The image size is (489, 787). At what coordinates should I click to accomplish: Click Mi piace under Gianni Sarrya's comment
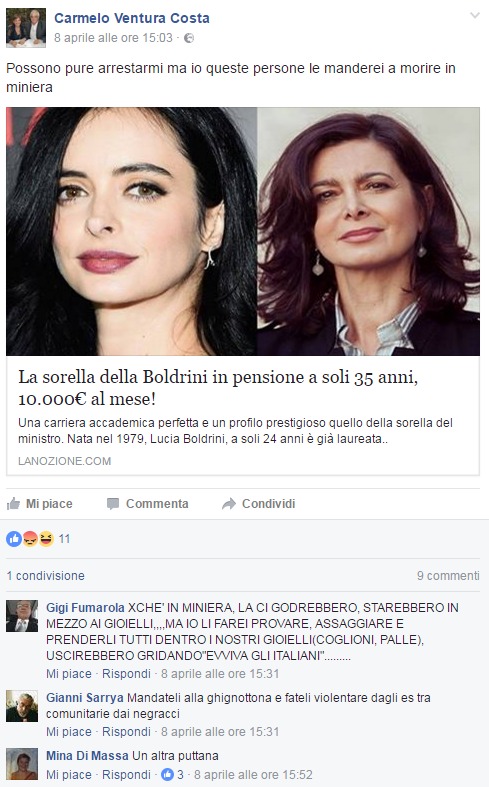tap(69, 732)
